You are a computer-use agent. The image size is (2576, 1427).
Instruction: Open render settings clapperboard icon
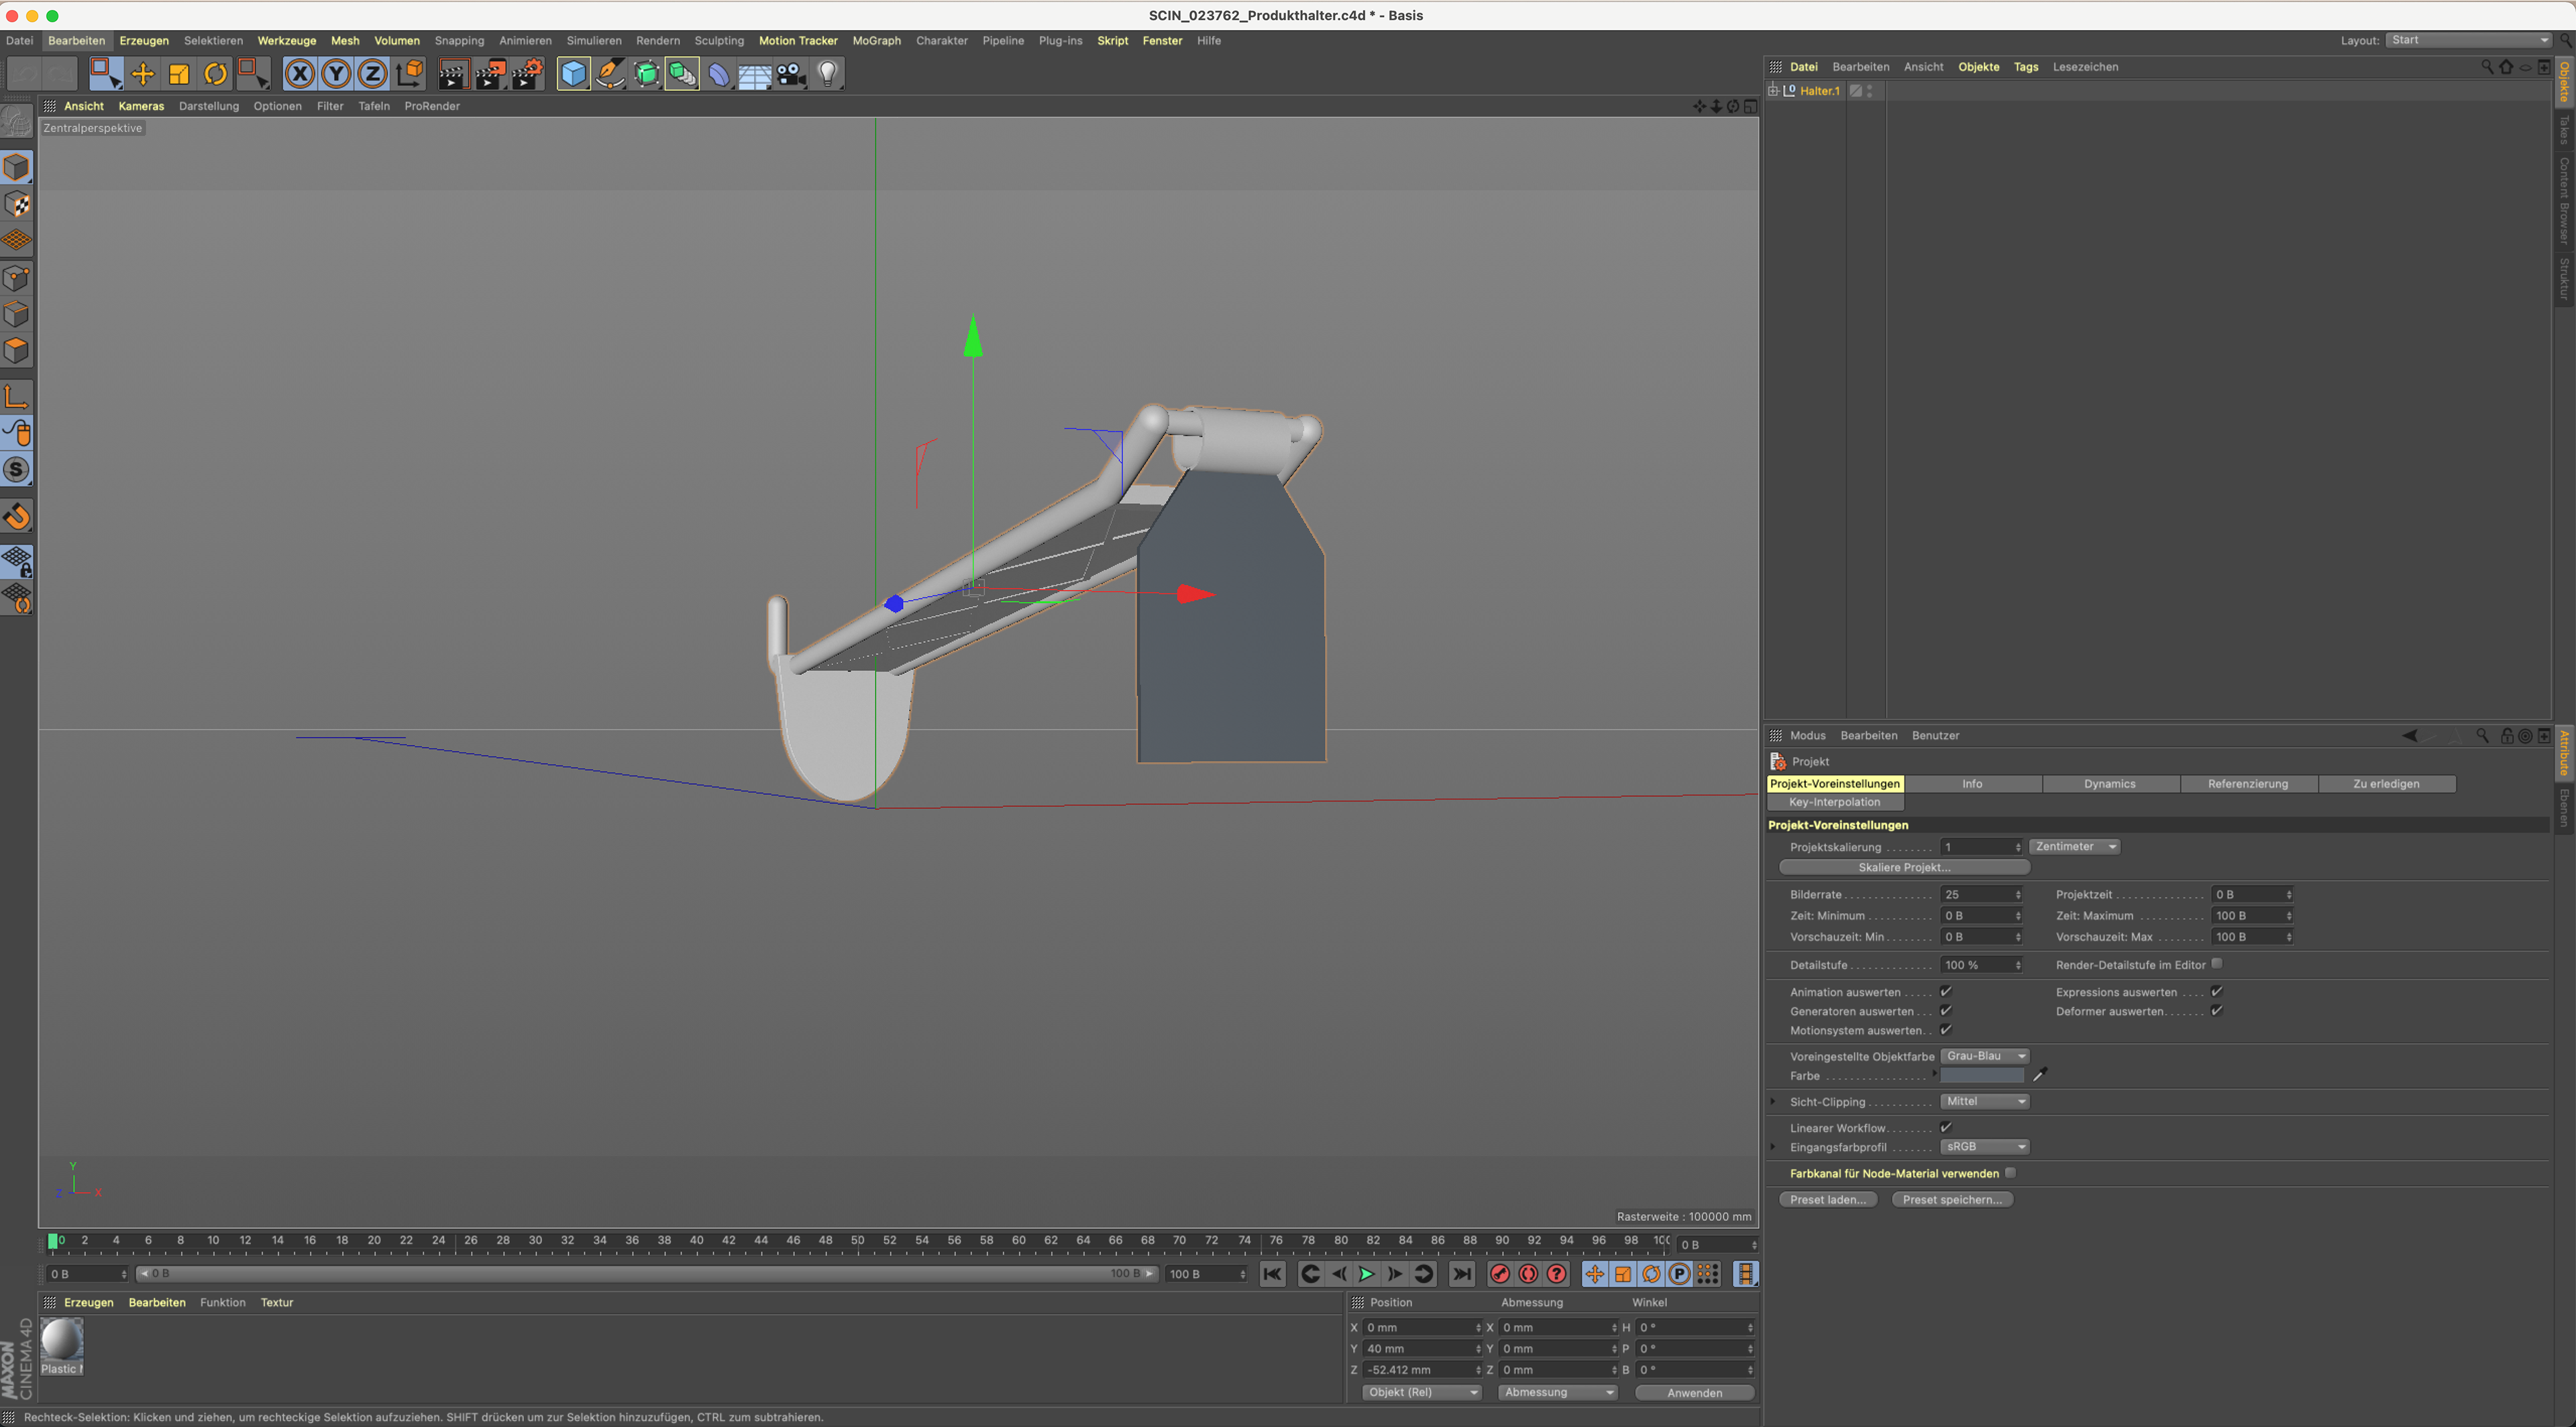(527, 74)
